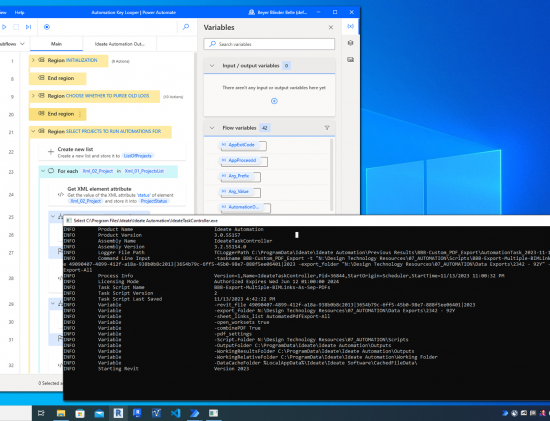Image resolution: width=550 pixels, height=421 pixels.
Task: Run next action step icon
Action: click(28, 27)
